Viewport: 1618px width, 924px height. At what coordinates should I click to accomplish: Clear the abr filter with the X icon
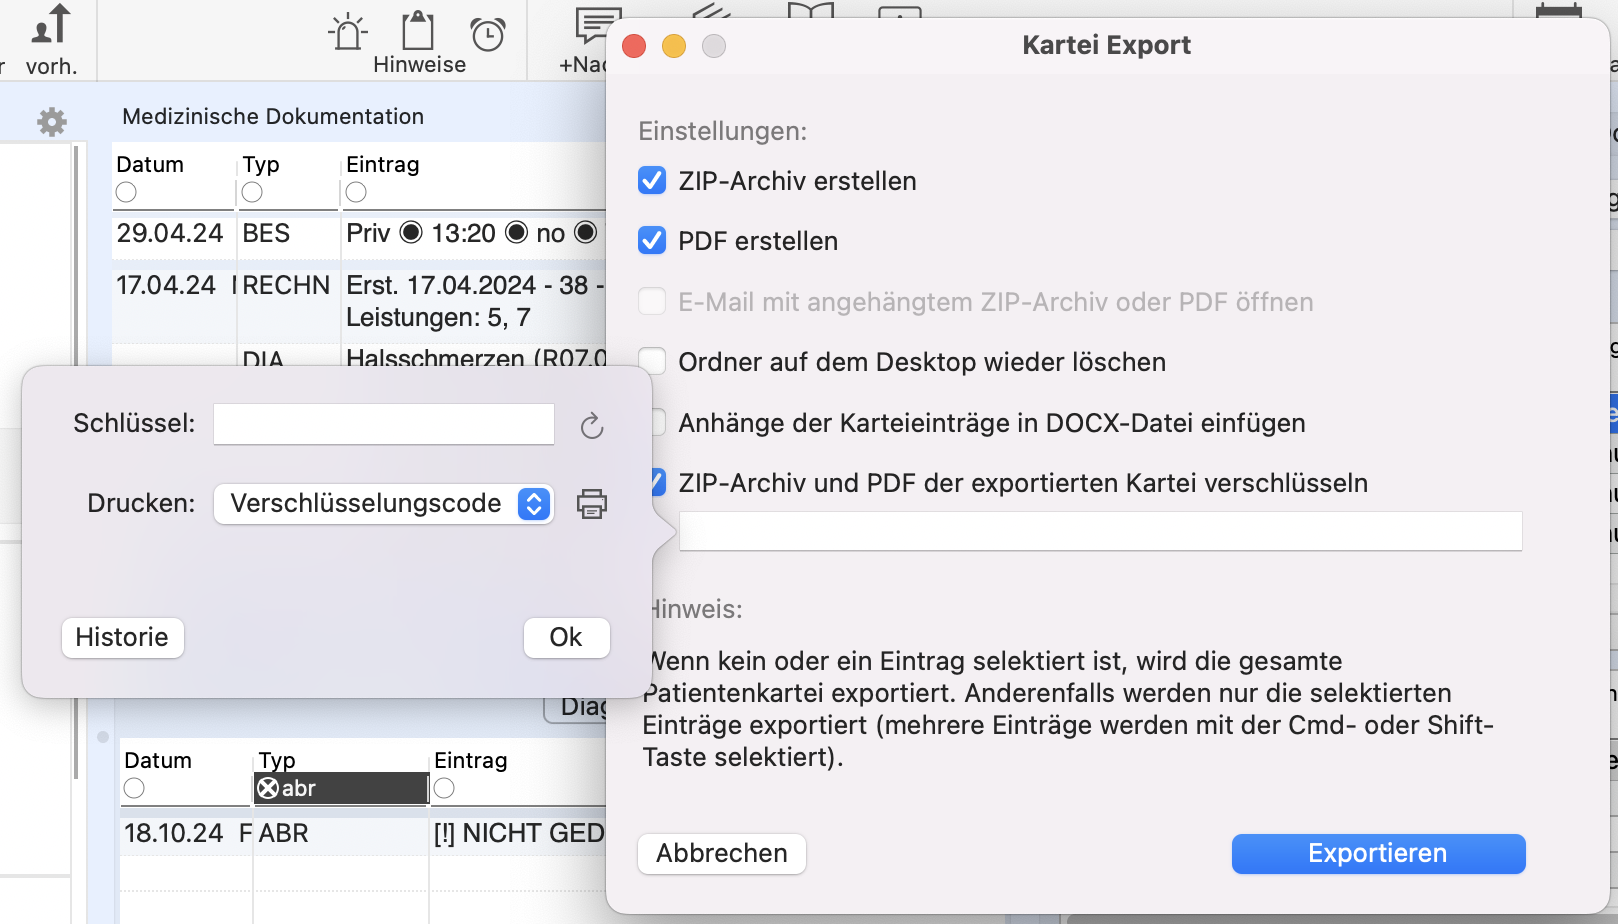(268, 789)
